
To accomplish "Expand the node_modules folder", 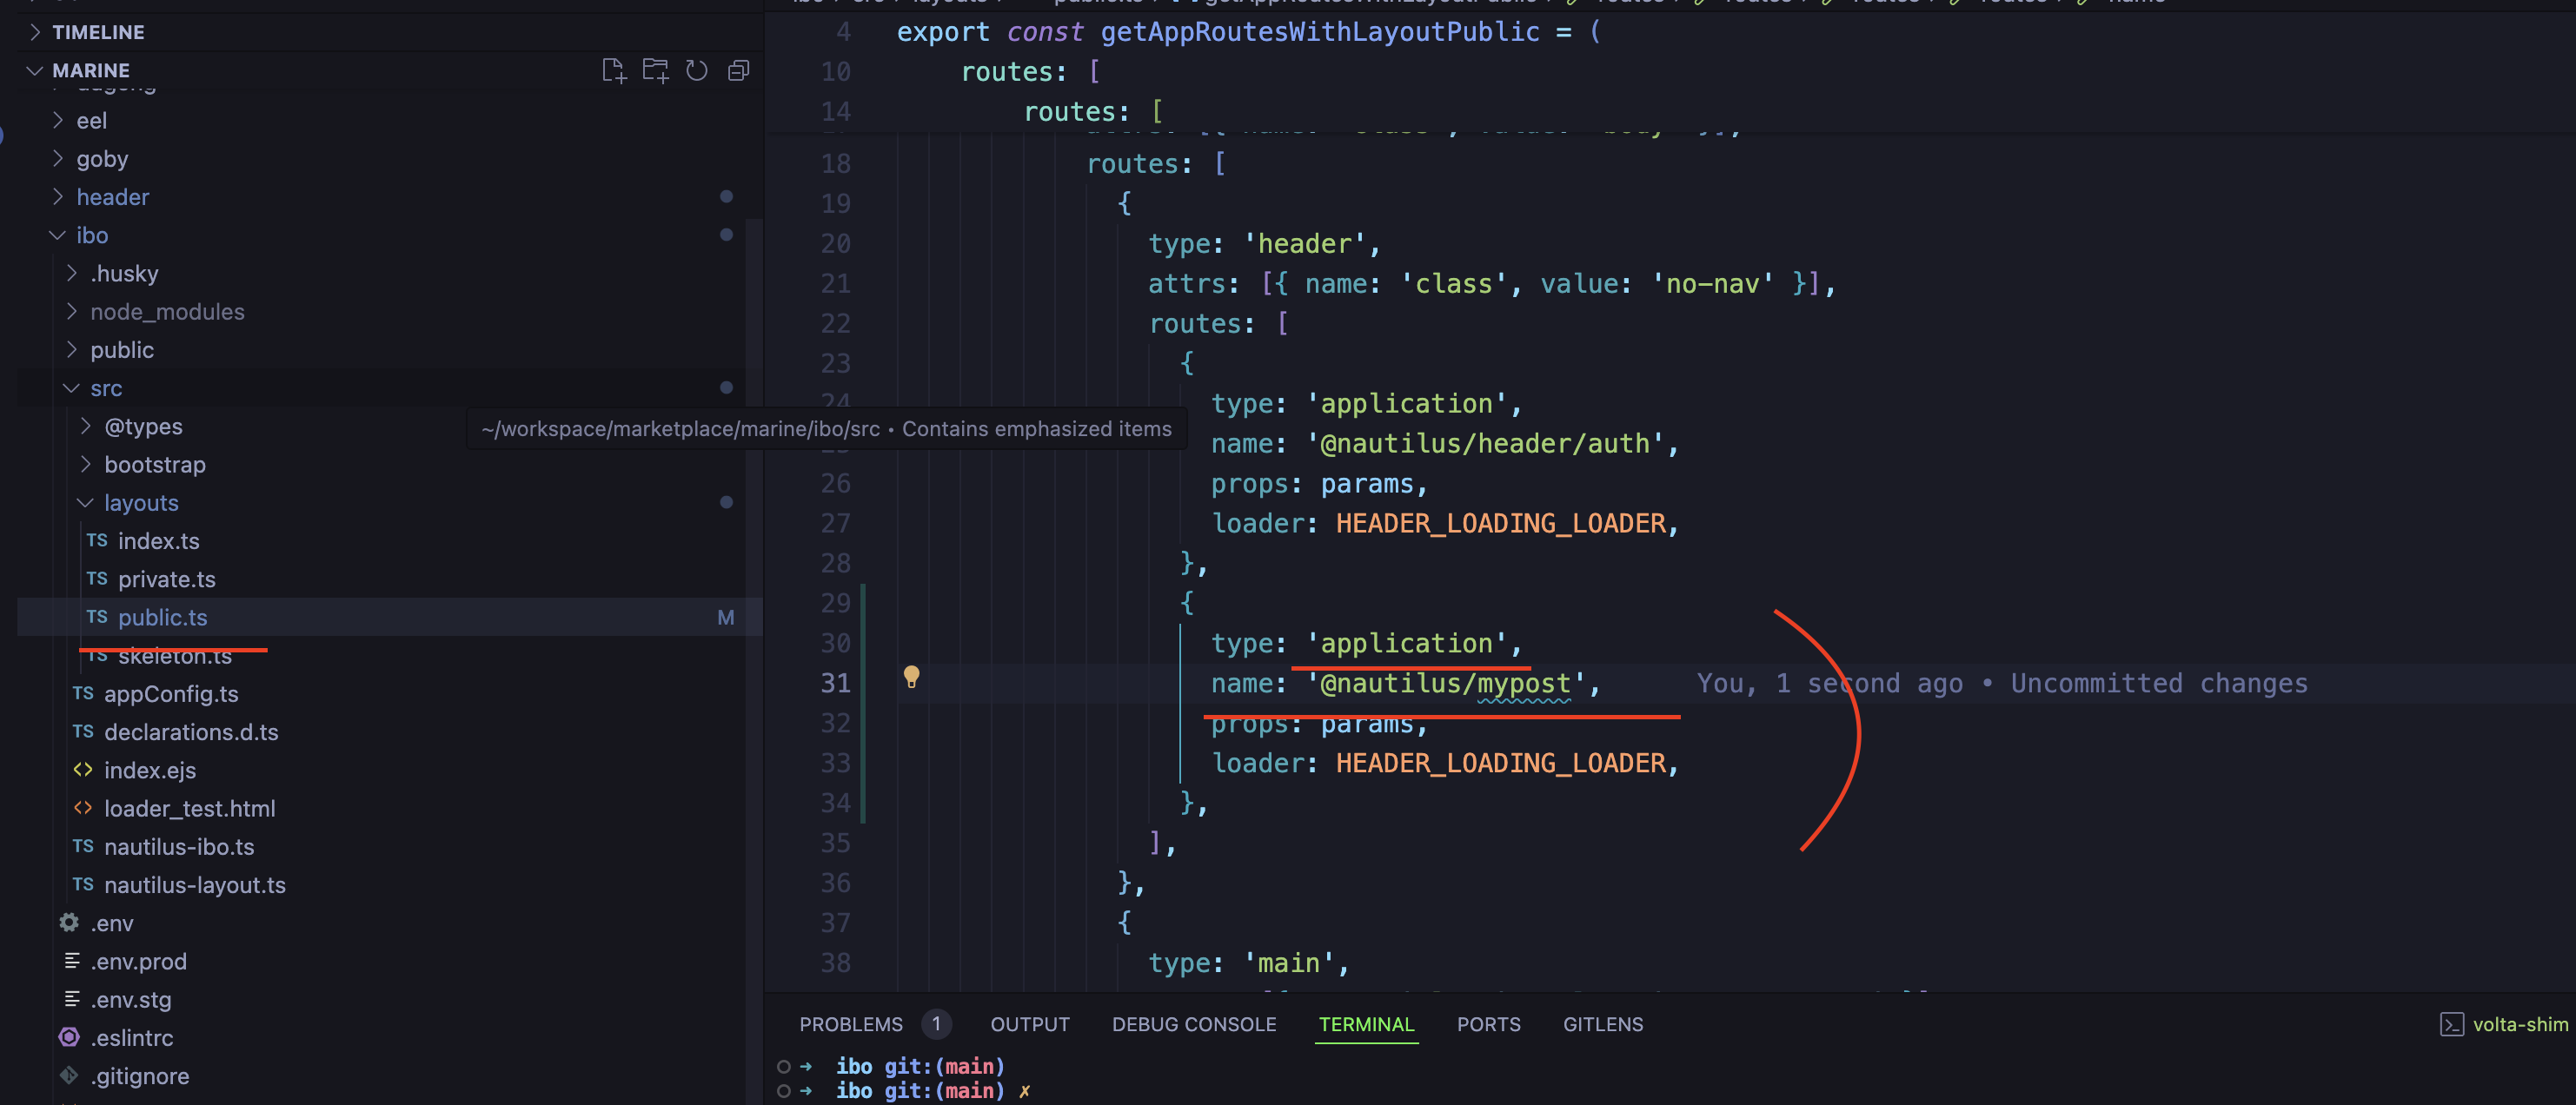I will tap(167, 312).
